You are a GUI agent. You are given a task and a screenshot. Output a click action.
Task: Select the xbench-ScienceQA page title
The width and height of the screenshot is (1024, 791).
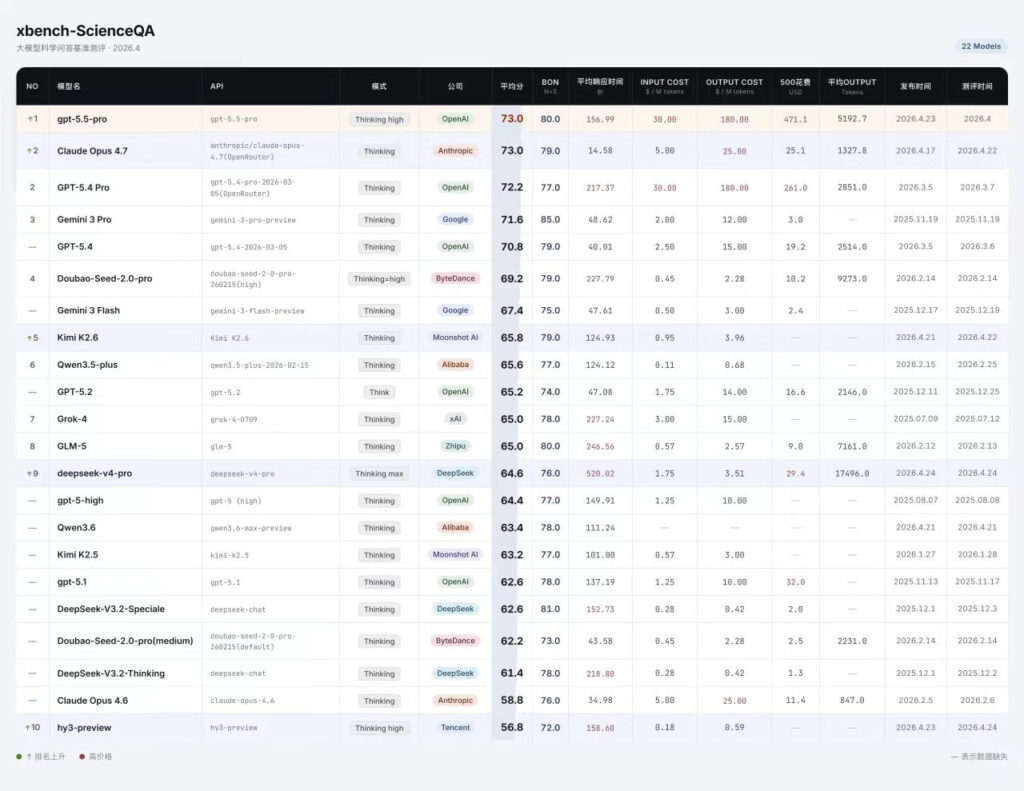85,31
